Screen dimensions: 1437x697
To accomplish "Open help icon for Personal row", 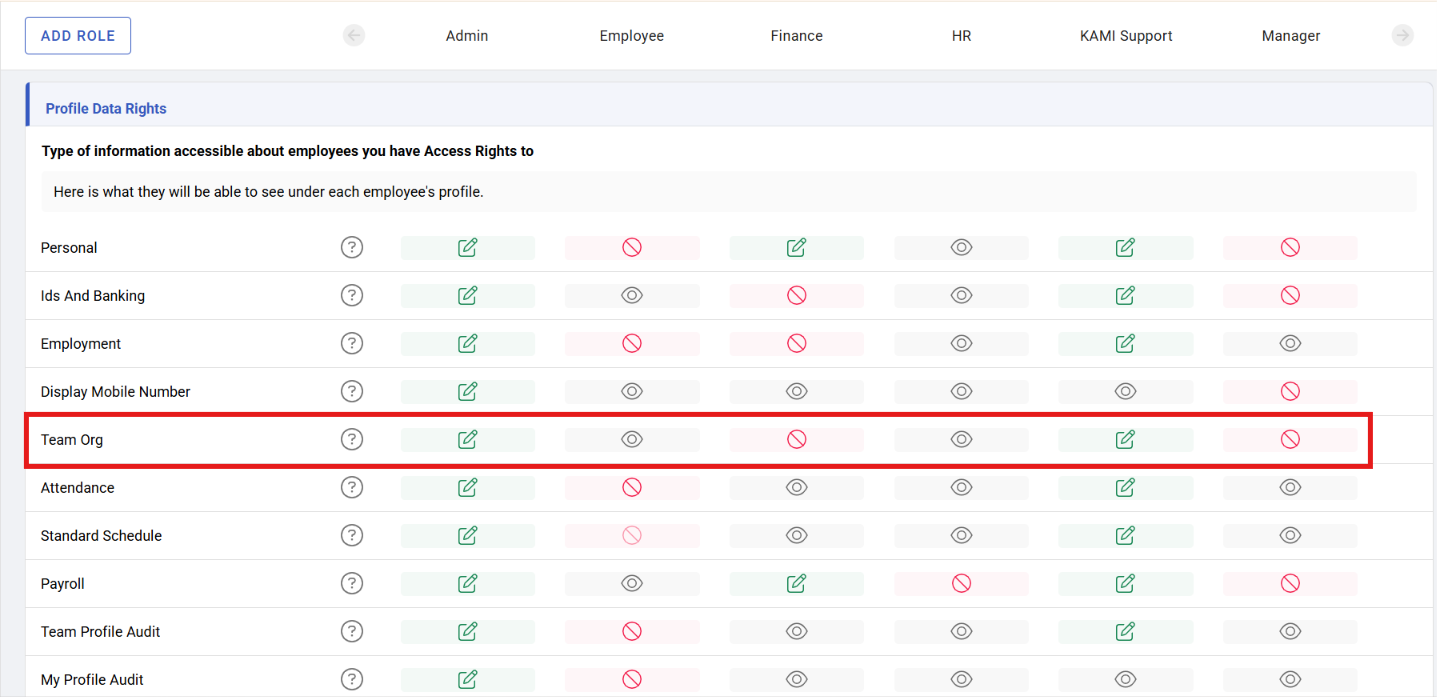I will tap(352, 247).
